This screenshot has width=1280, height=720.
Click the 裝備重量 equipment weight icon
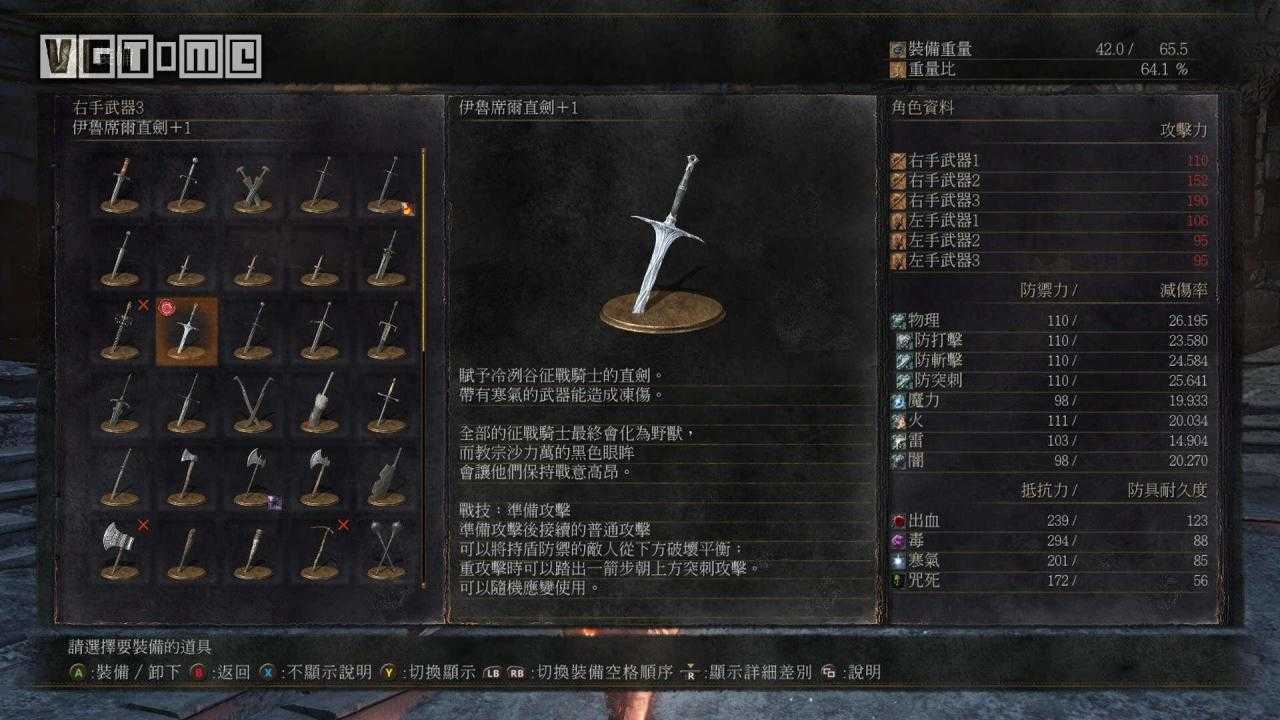click(898, 49)
